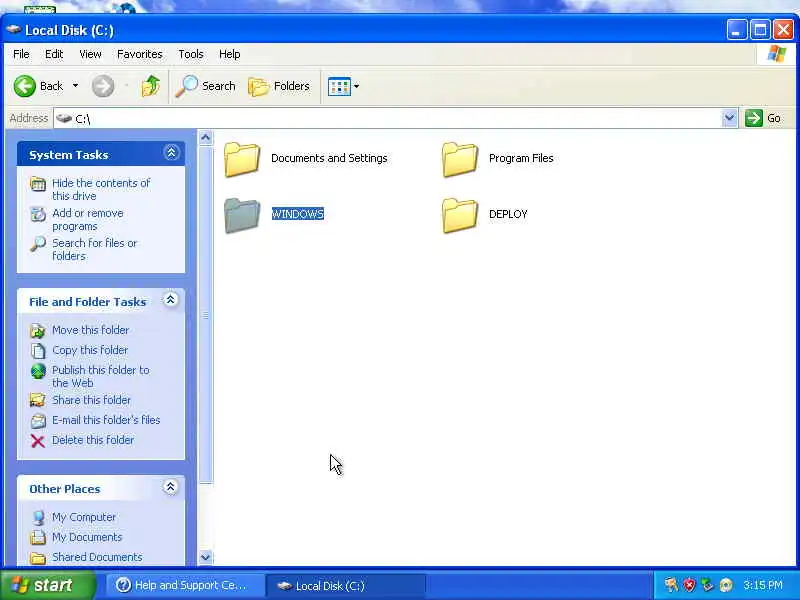Click the My Computer icon in sidebar
The width and height of the screenshot is (800, 600).
coord(38,517)
